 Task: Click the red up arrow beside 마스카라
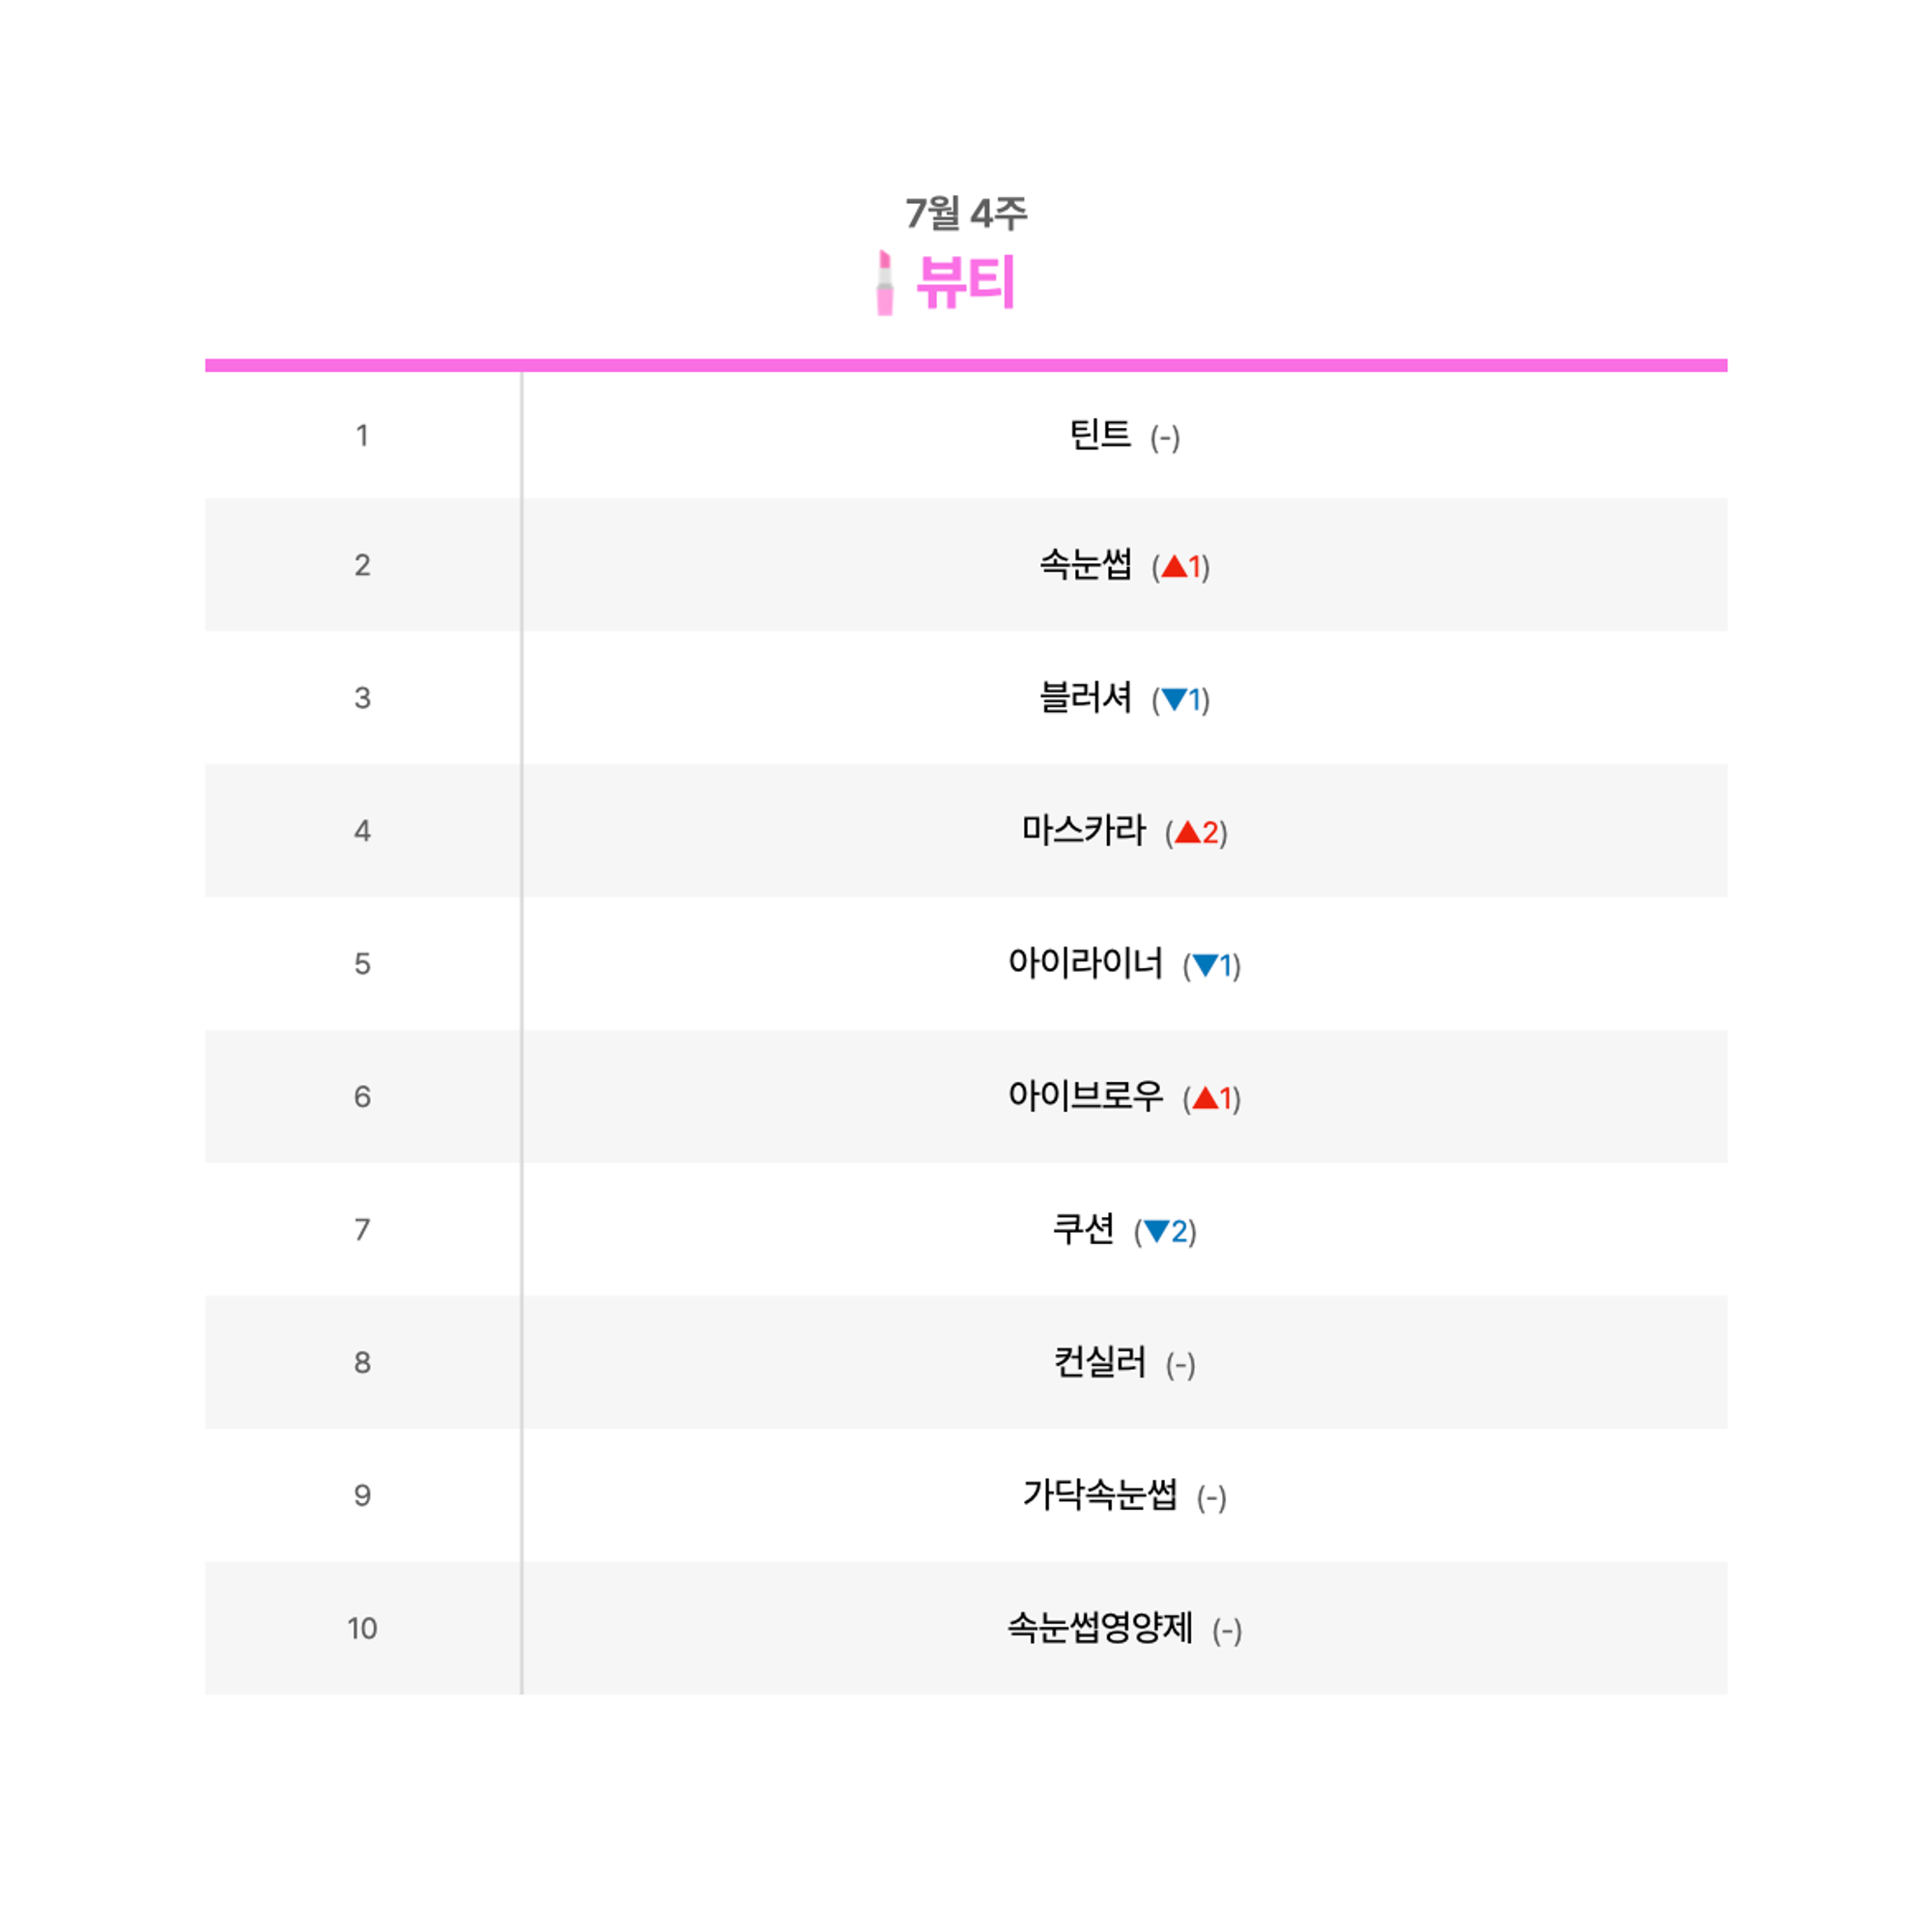[x=1187, y=832]
